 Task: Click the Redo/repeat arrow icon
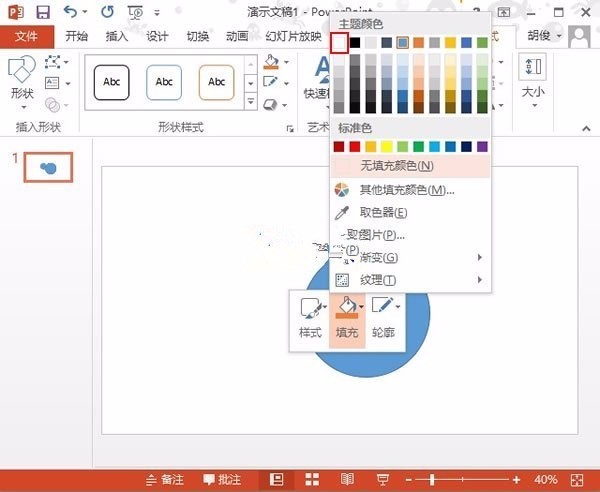(108, 12)
